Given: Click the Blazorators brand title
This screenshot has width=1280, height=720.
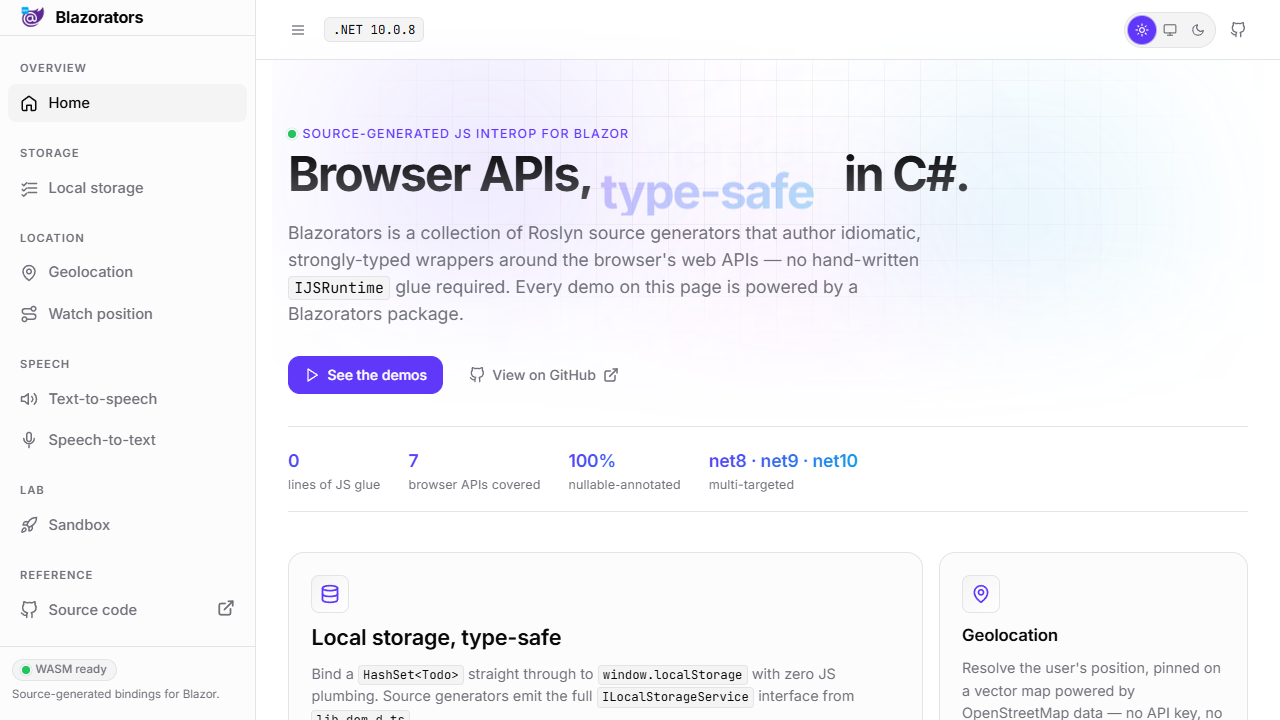Looking at the screenshot, I should click(x=99, y=17).
